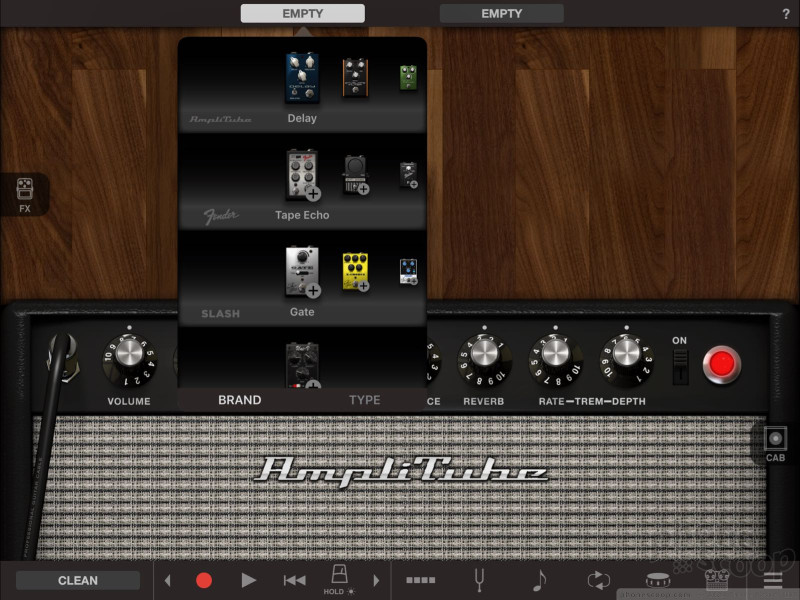Open the song player note icon
Image resolution: width=800 pixels, height=600 pixels.
click(539, 580)
